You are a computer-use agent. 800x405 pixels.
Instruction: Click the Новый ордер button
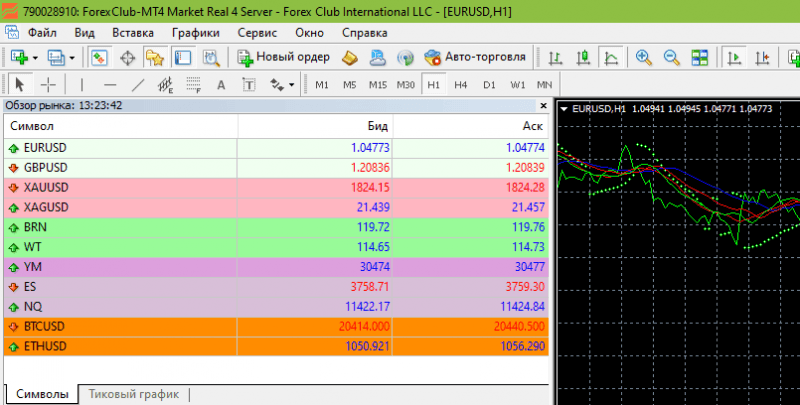[283, 57]
